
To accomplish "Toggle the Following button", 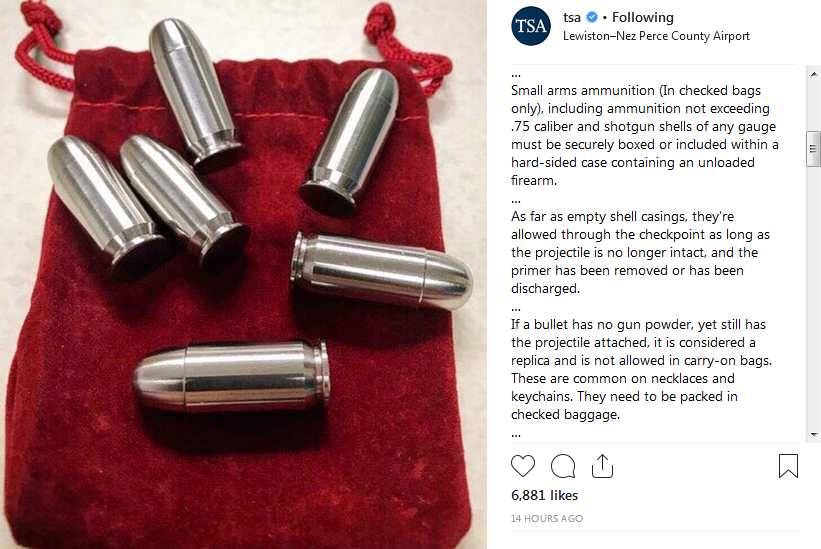I will [x=642, y=17].
